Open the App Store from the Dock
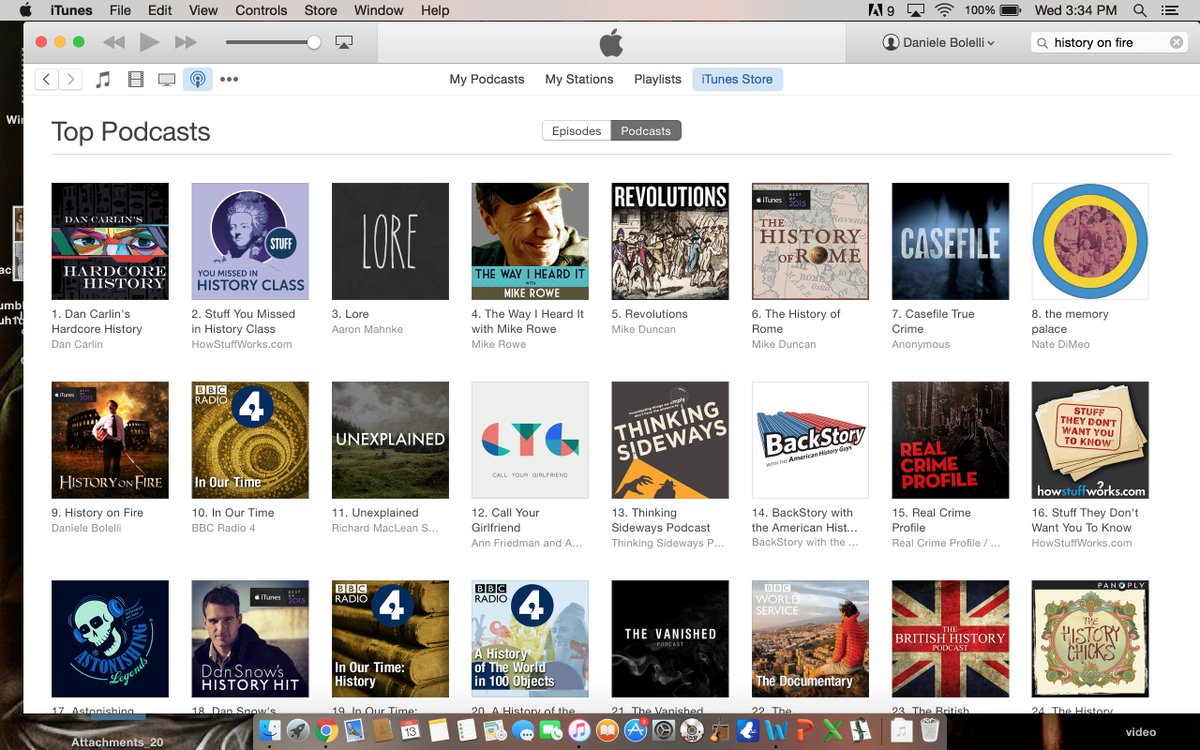 [x=635, y=731]
